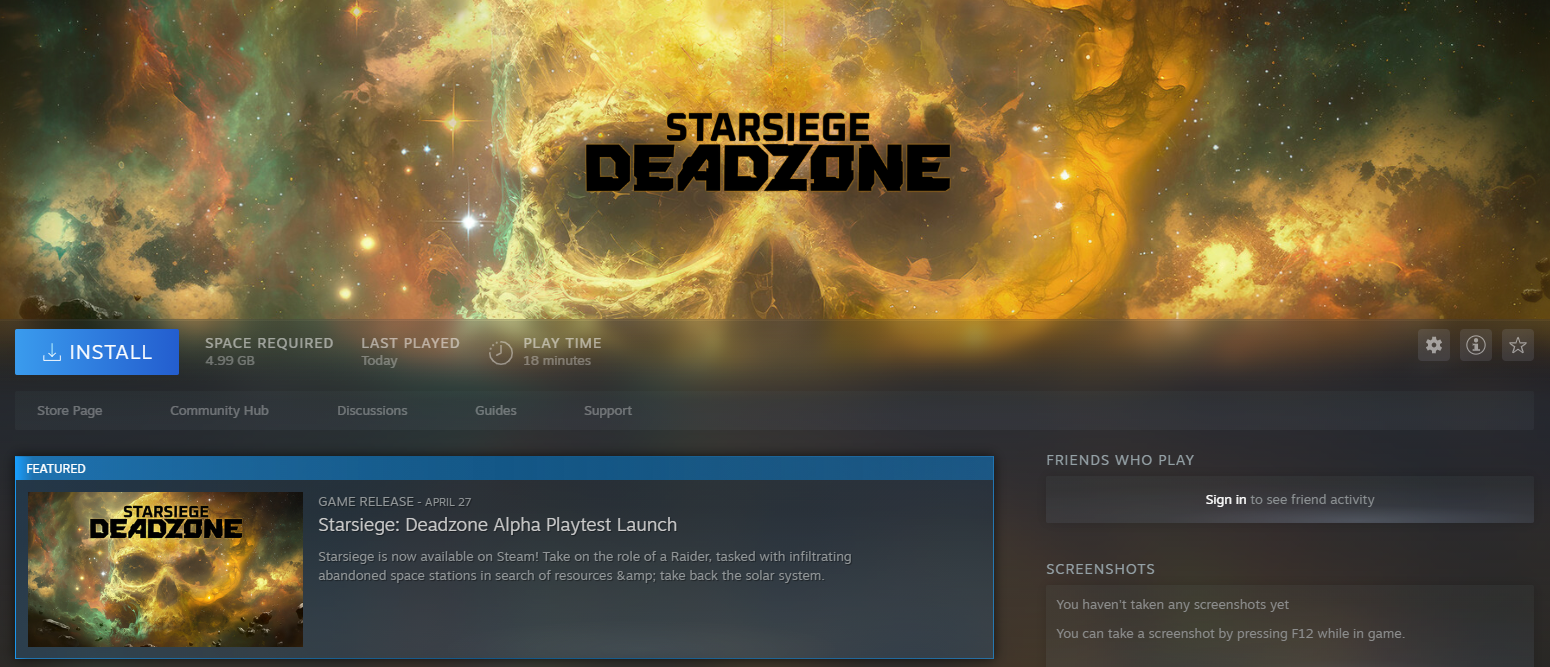Click the SPACE REQUIRED 4.99 GB text
The width and height of the screenshot is (1550, 667).
point(269,351)
